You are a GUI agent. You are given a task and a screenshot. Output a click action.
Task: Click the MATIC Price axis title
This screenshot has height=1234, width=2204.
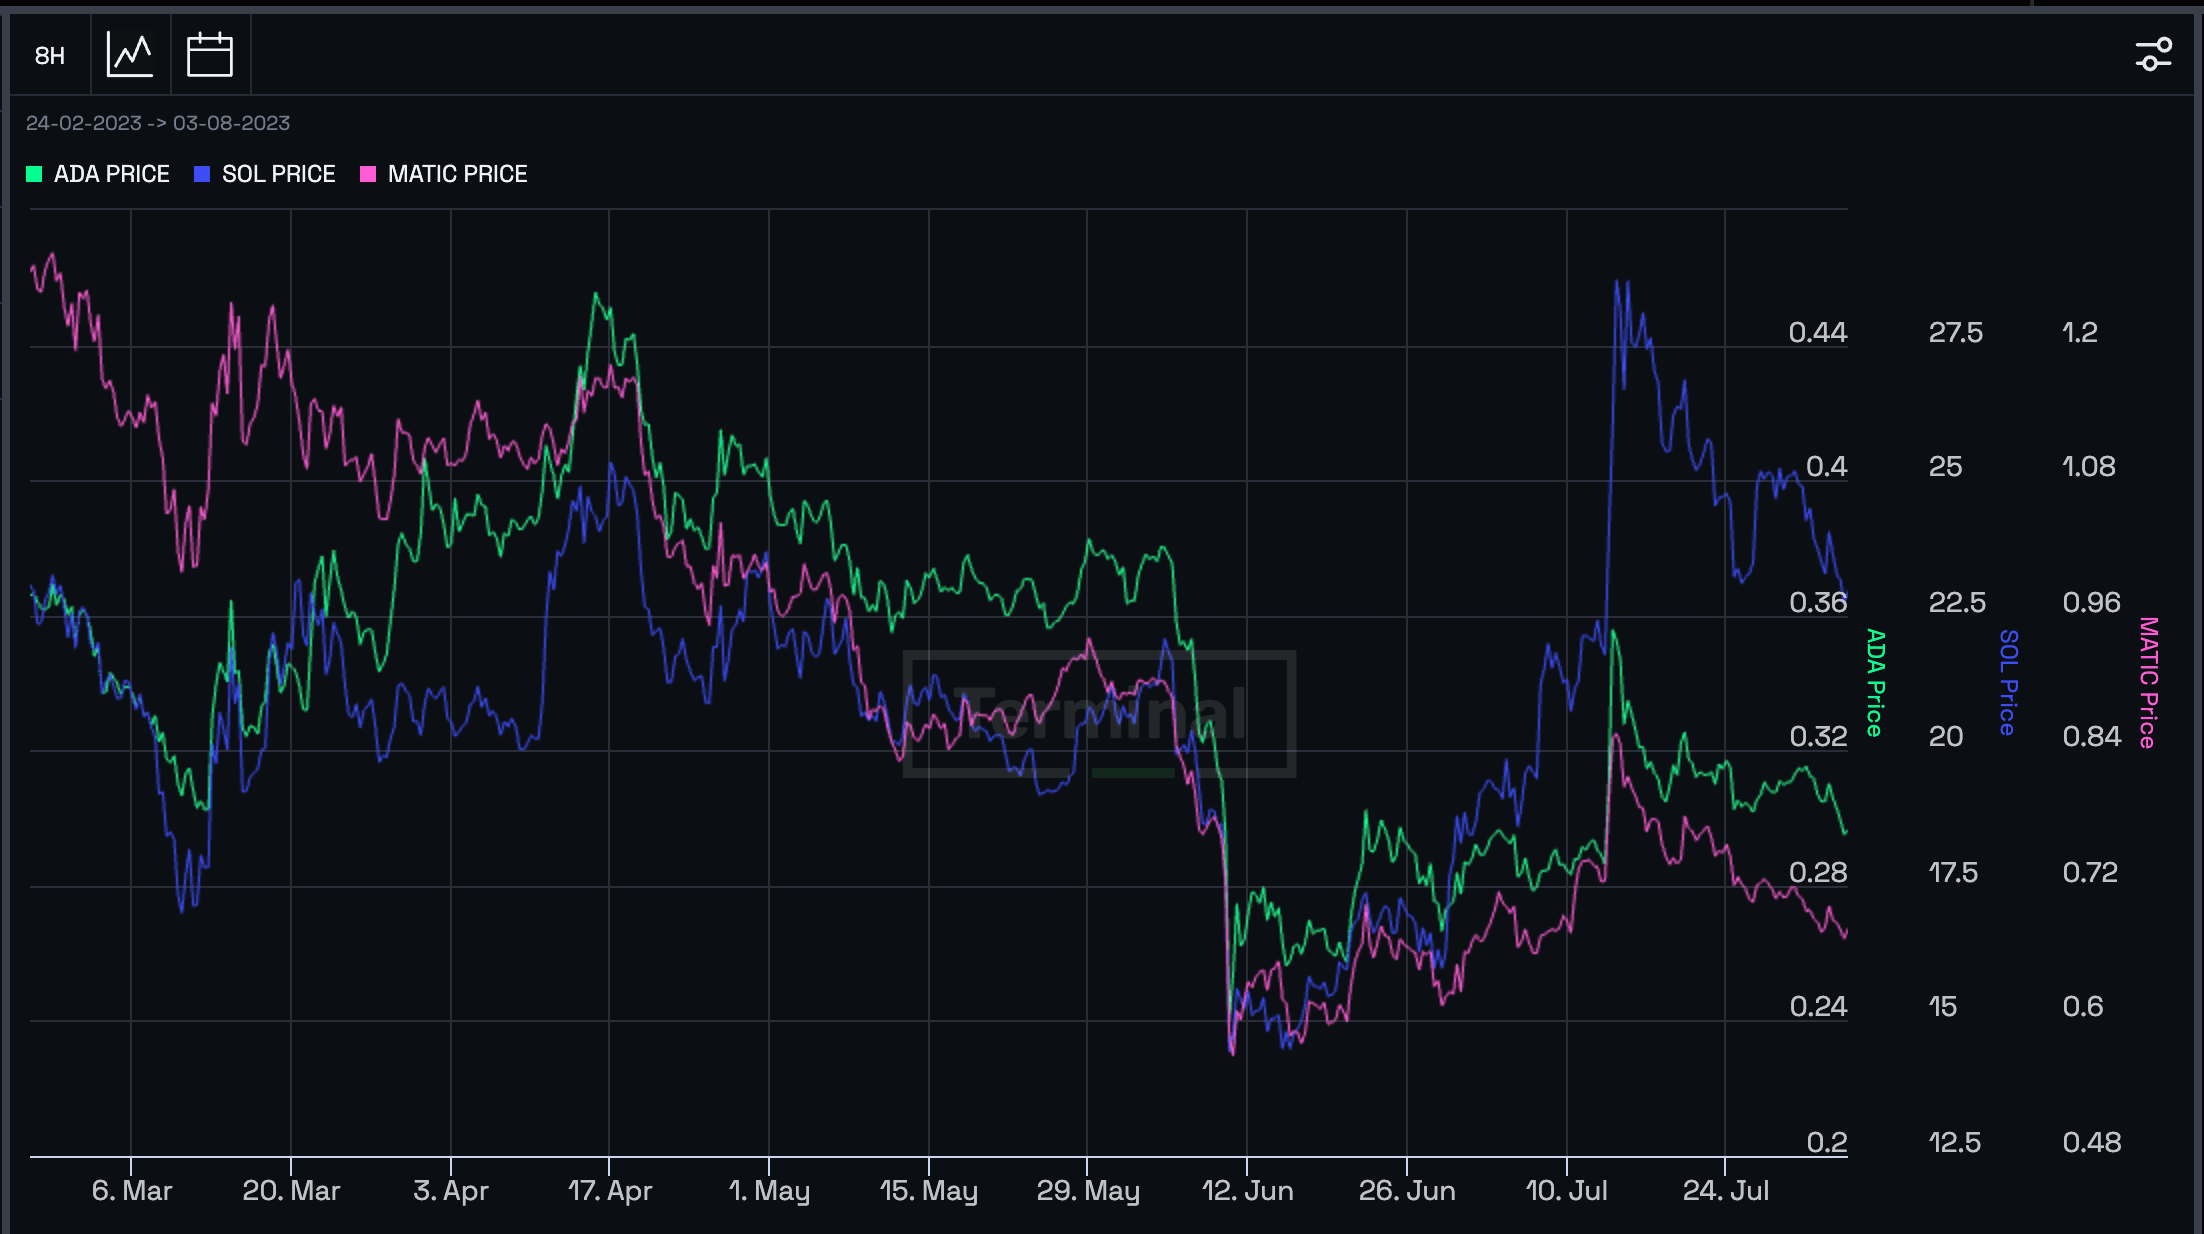(x=2148, y=683)
